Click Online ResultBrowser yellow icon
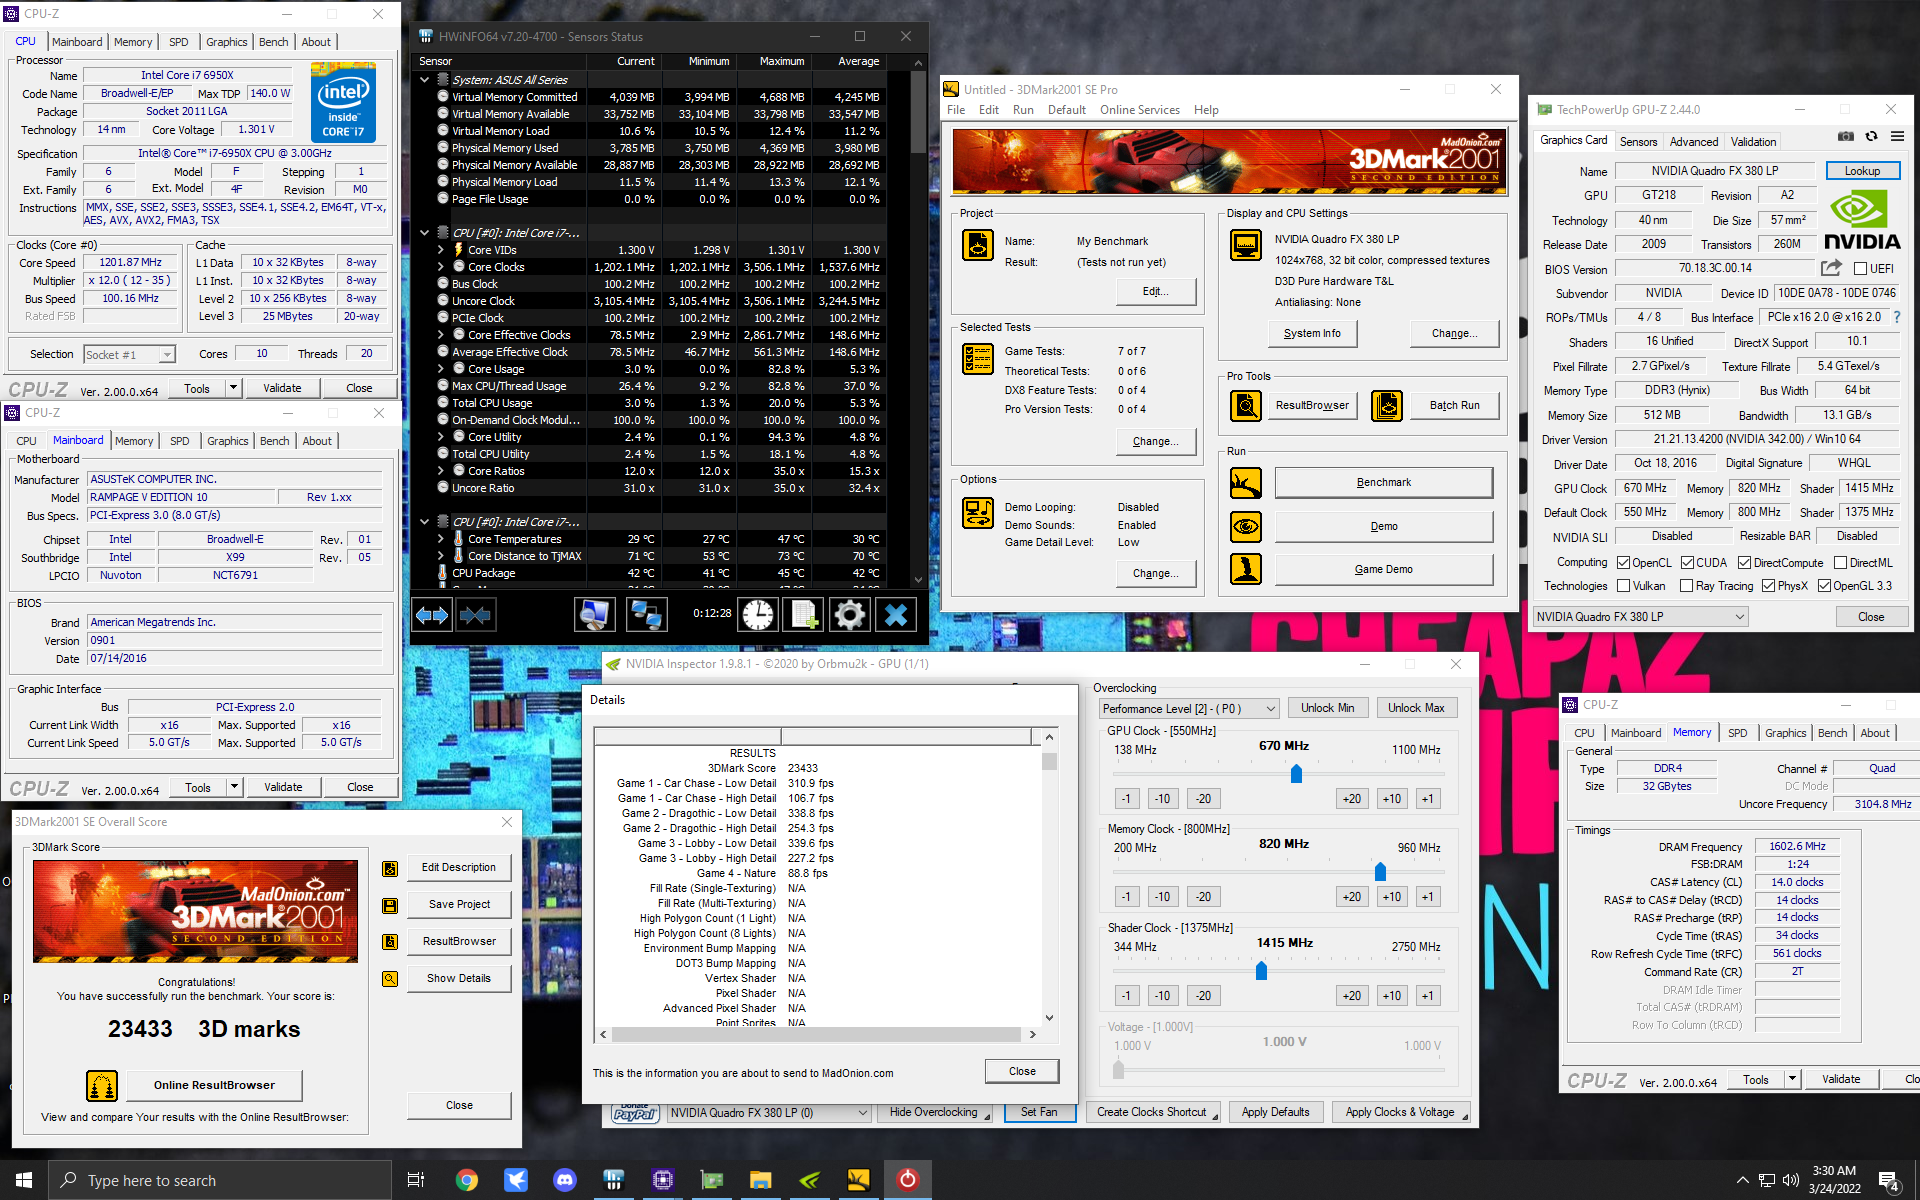The image size is (1920, 1200). [102, 1086]
